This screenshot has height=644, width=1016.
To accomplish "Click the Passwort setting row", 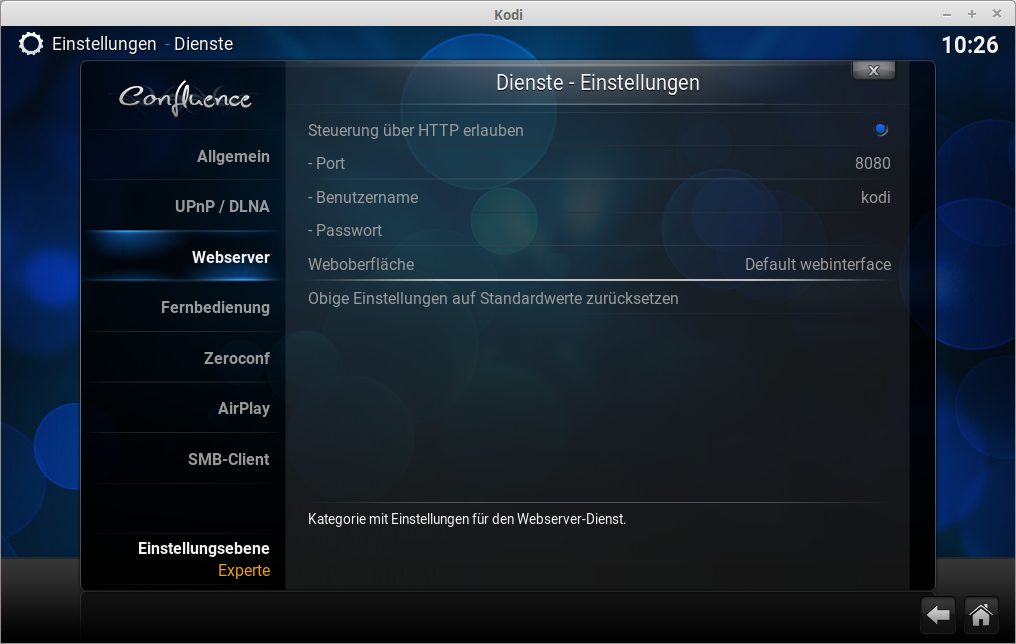I will point(598,230).
